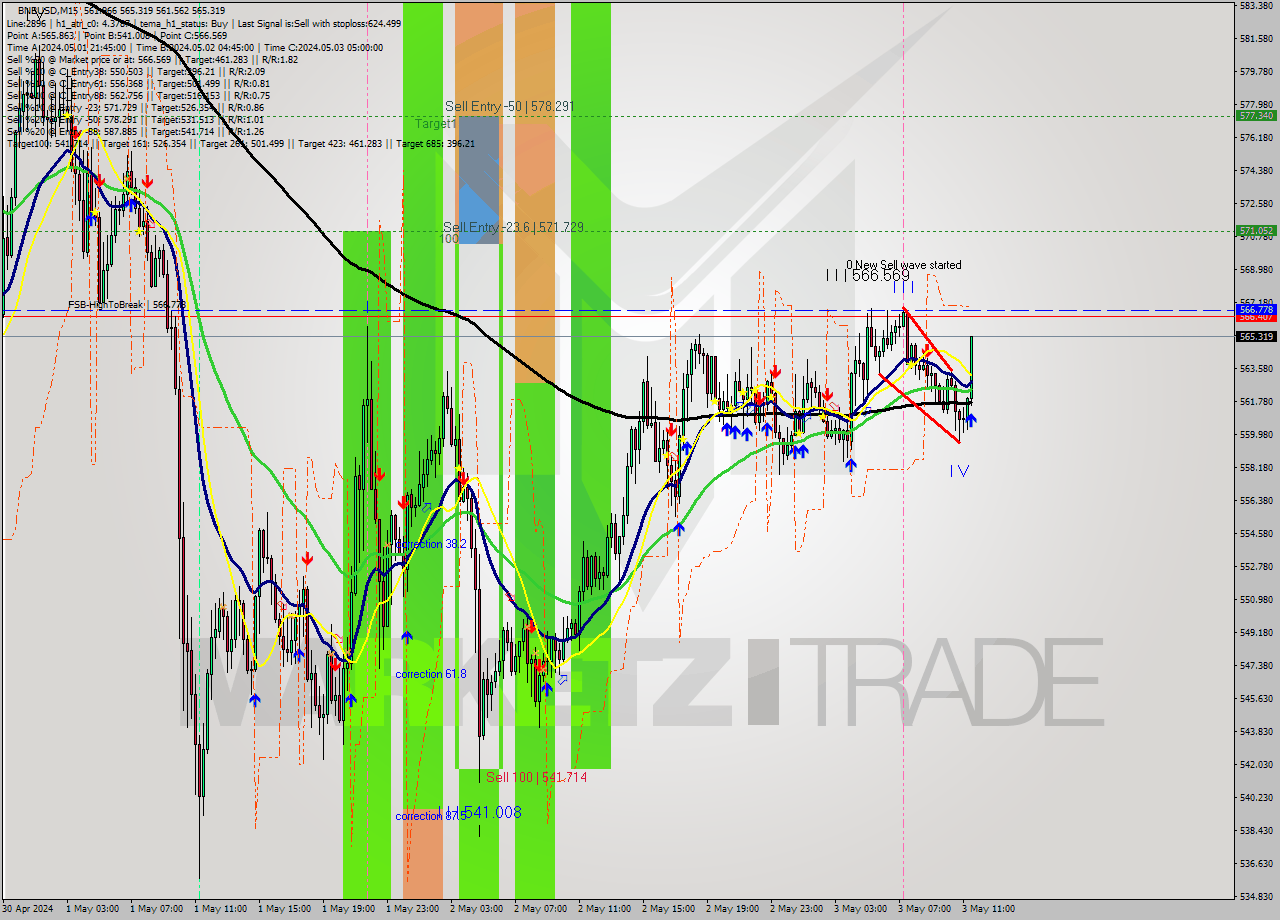Select the 'Sell Entry -50 | 578.291' label
1280x920 pixels.
point(510,106)
